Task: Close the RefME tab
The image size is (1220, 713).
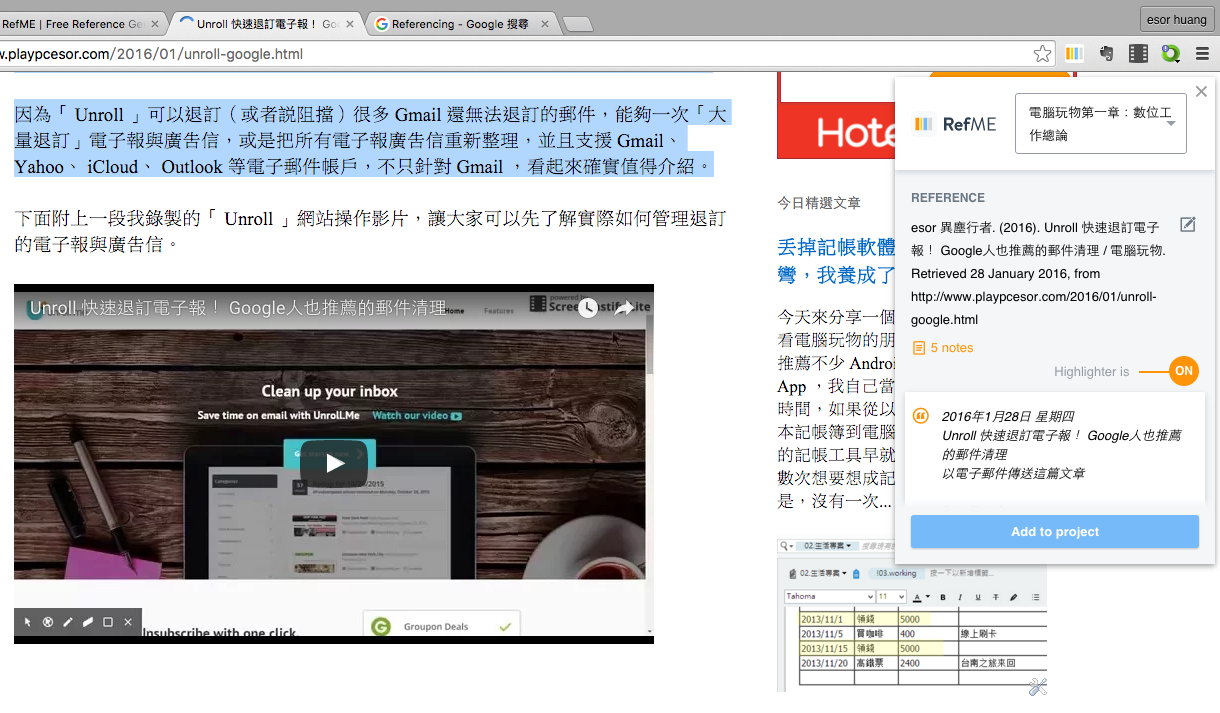Action: (x=155, y=24)
